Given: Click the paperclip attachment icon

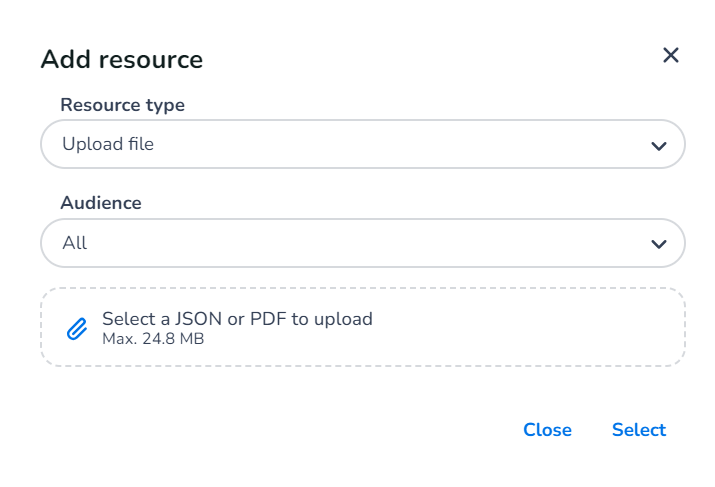Looking at the screenshot, I should click(x=77, y=329).
